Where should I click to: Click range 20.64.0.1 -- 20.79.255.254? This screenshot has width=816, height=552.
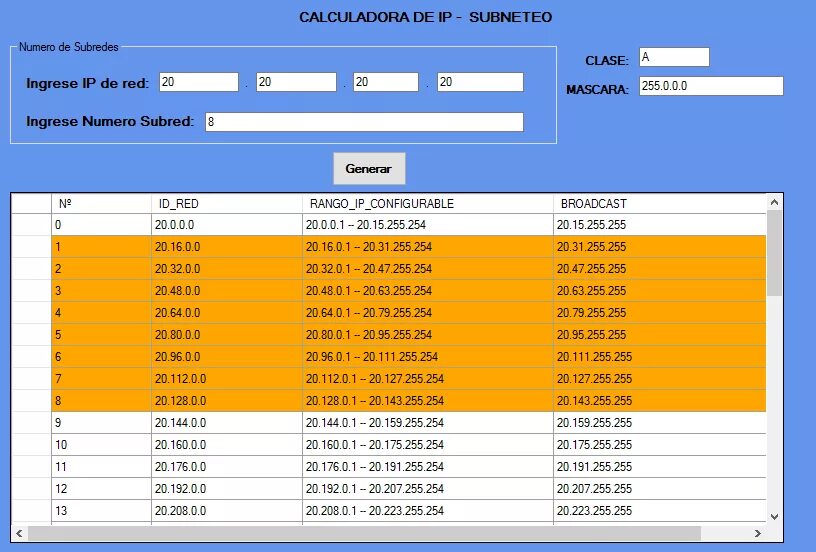tap(428, 313)
